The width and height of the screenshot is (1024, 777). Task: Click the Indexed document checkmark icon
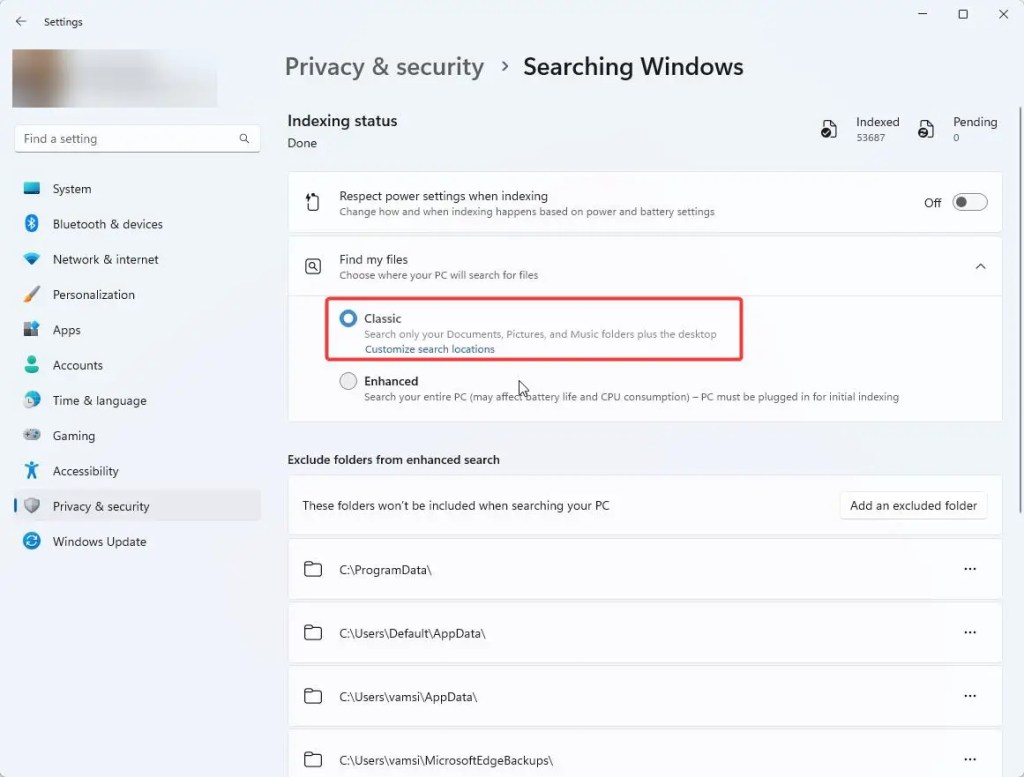pyautogui.click(x=829, y=129)
